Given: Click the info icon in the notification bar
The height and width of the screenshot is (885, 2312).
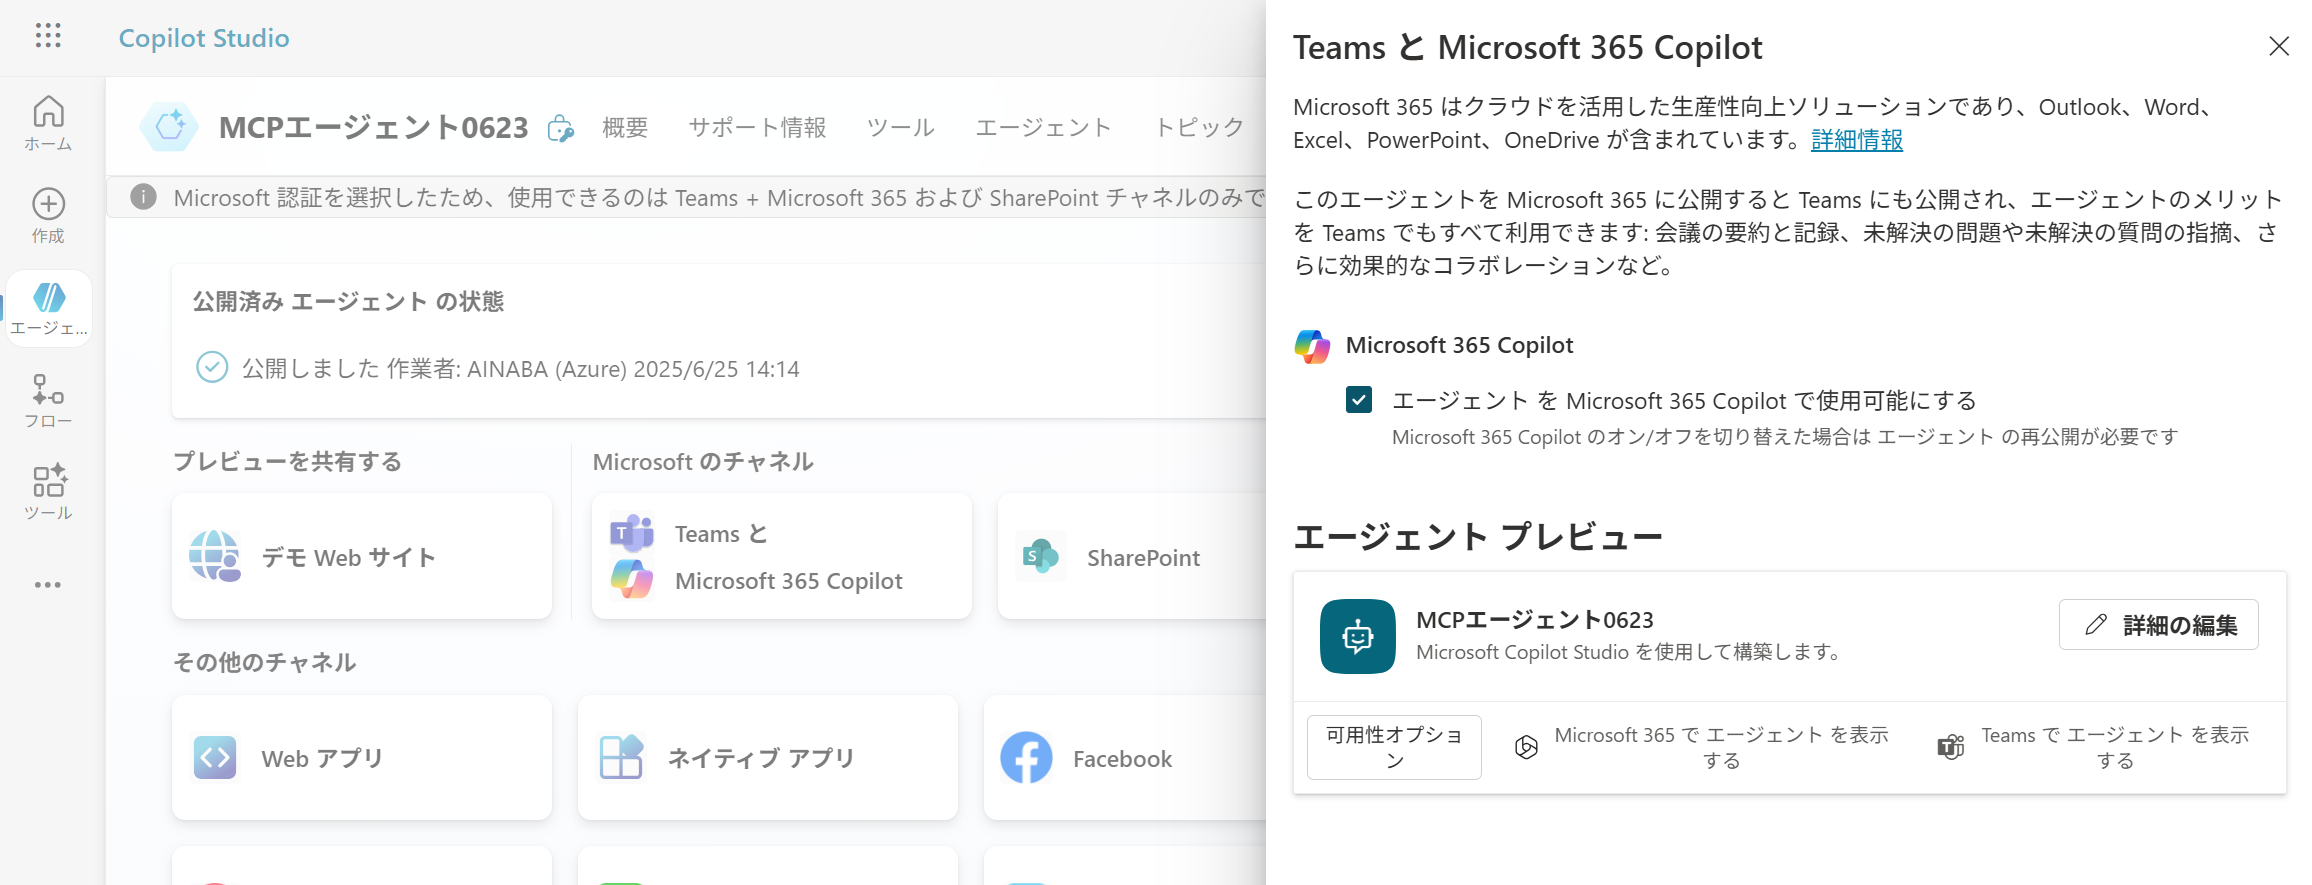Looking at the screenshot, I should 143,197.
